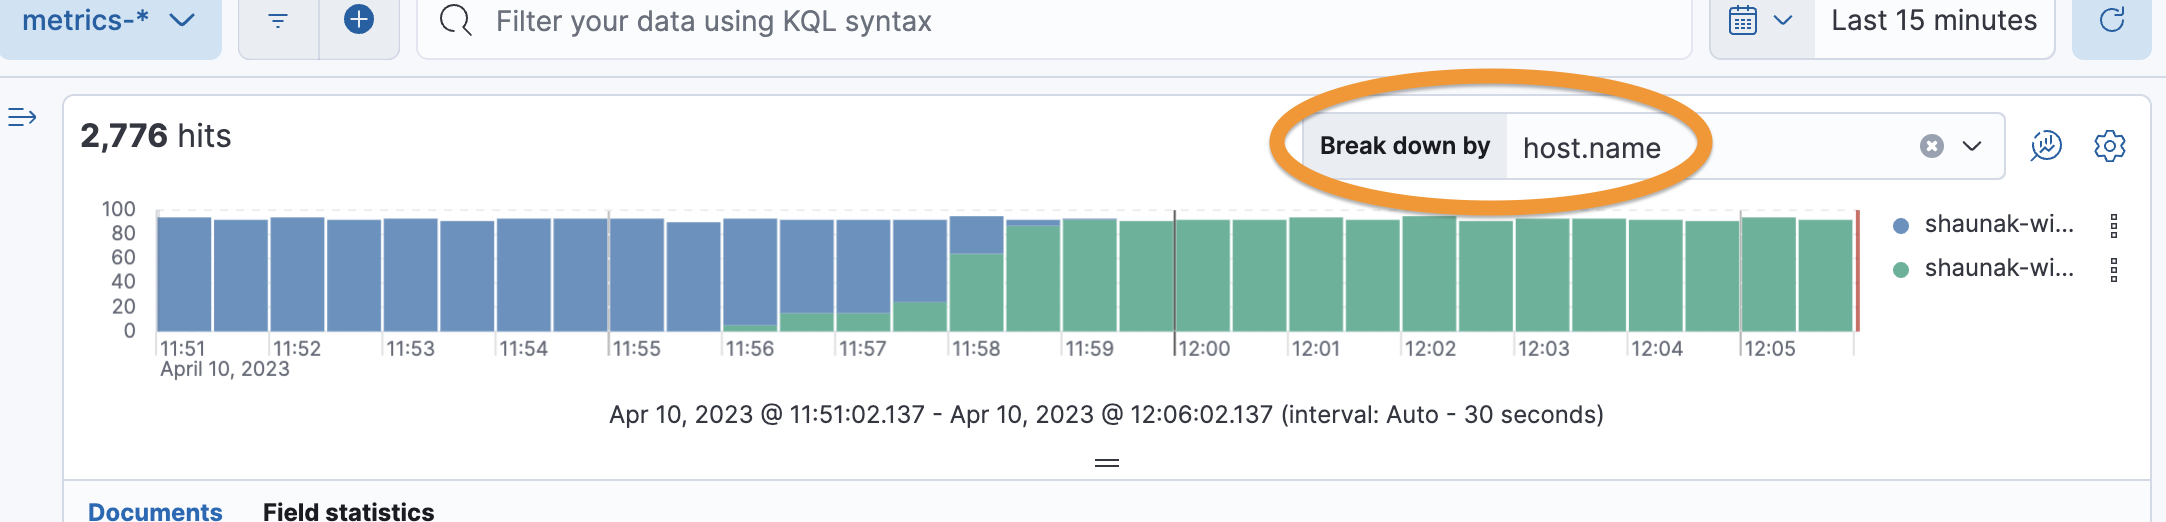This screenshot has width=2166, height=522.
Task: Expand the Break down by field list
Action: click(1972, 147)
